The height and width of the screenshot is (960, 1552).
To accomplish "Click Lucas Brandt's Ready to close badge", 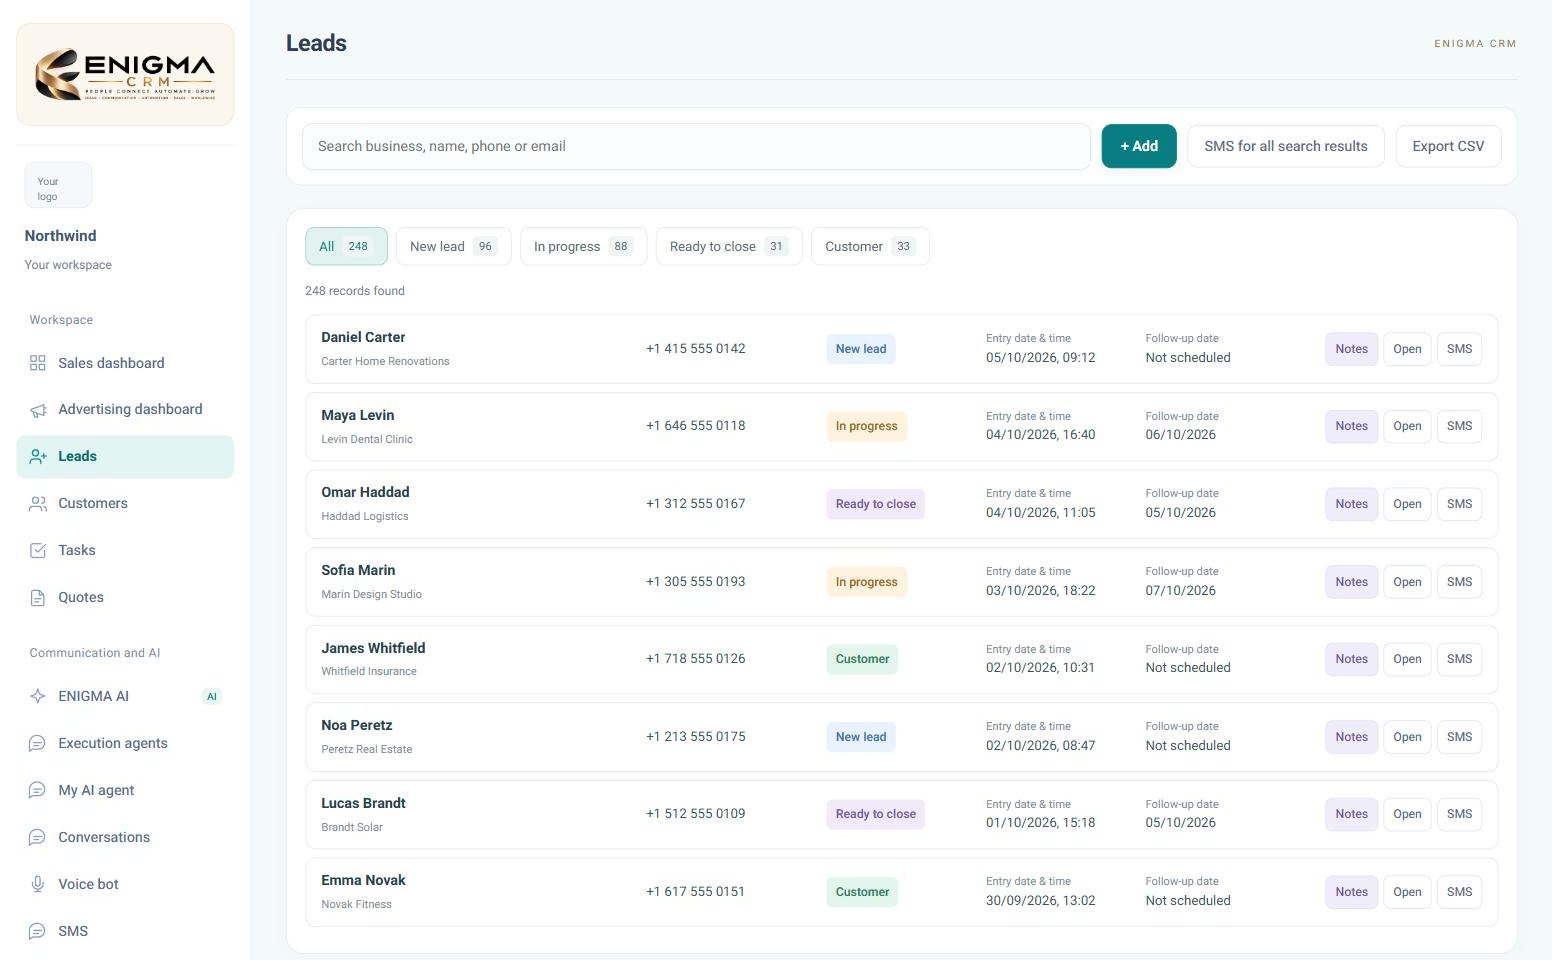I will 876,815.
